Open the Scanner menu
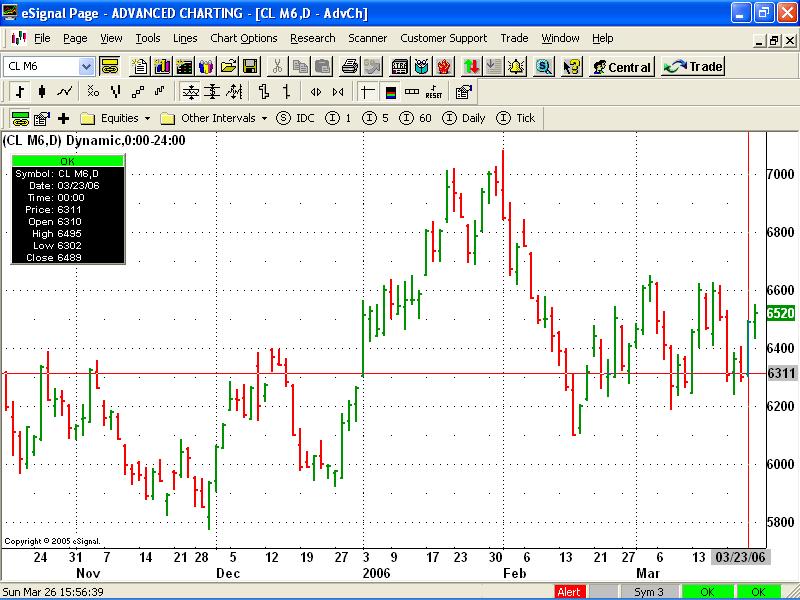This screenshot has width=800, height=600. pos(367,38)
